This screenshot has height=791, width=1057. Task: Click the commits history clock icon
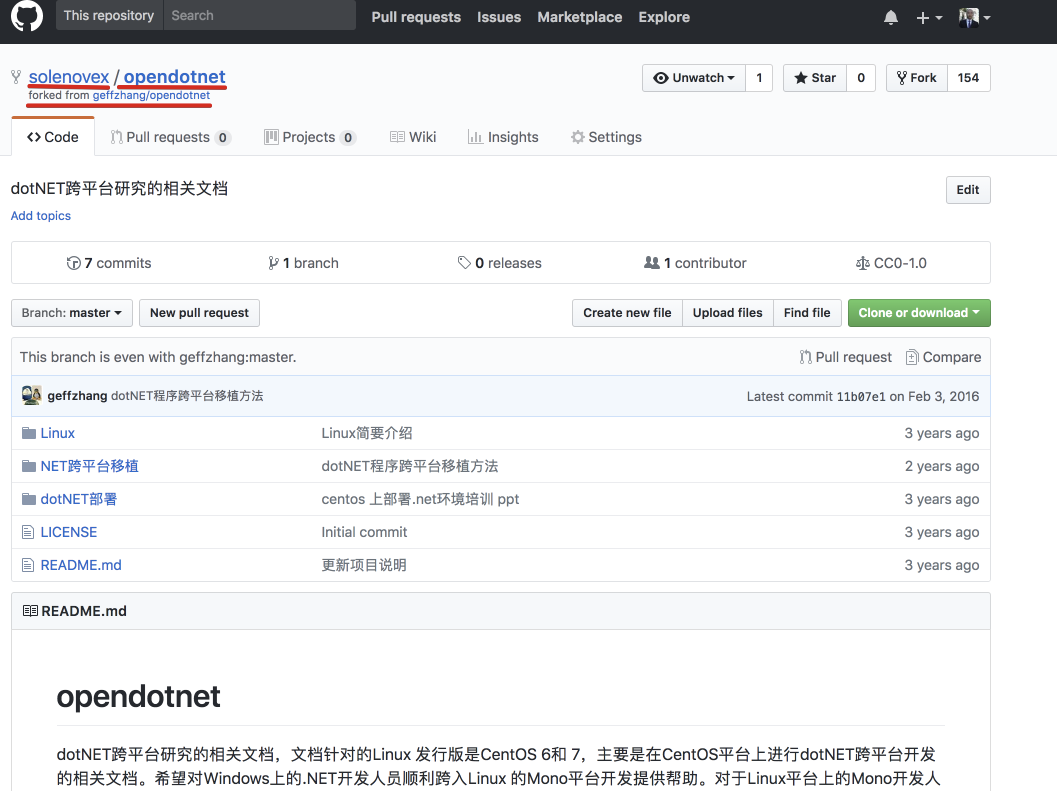point(73,263)
